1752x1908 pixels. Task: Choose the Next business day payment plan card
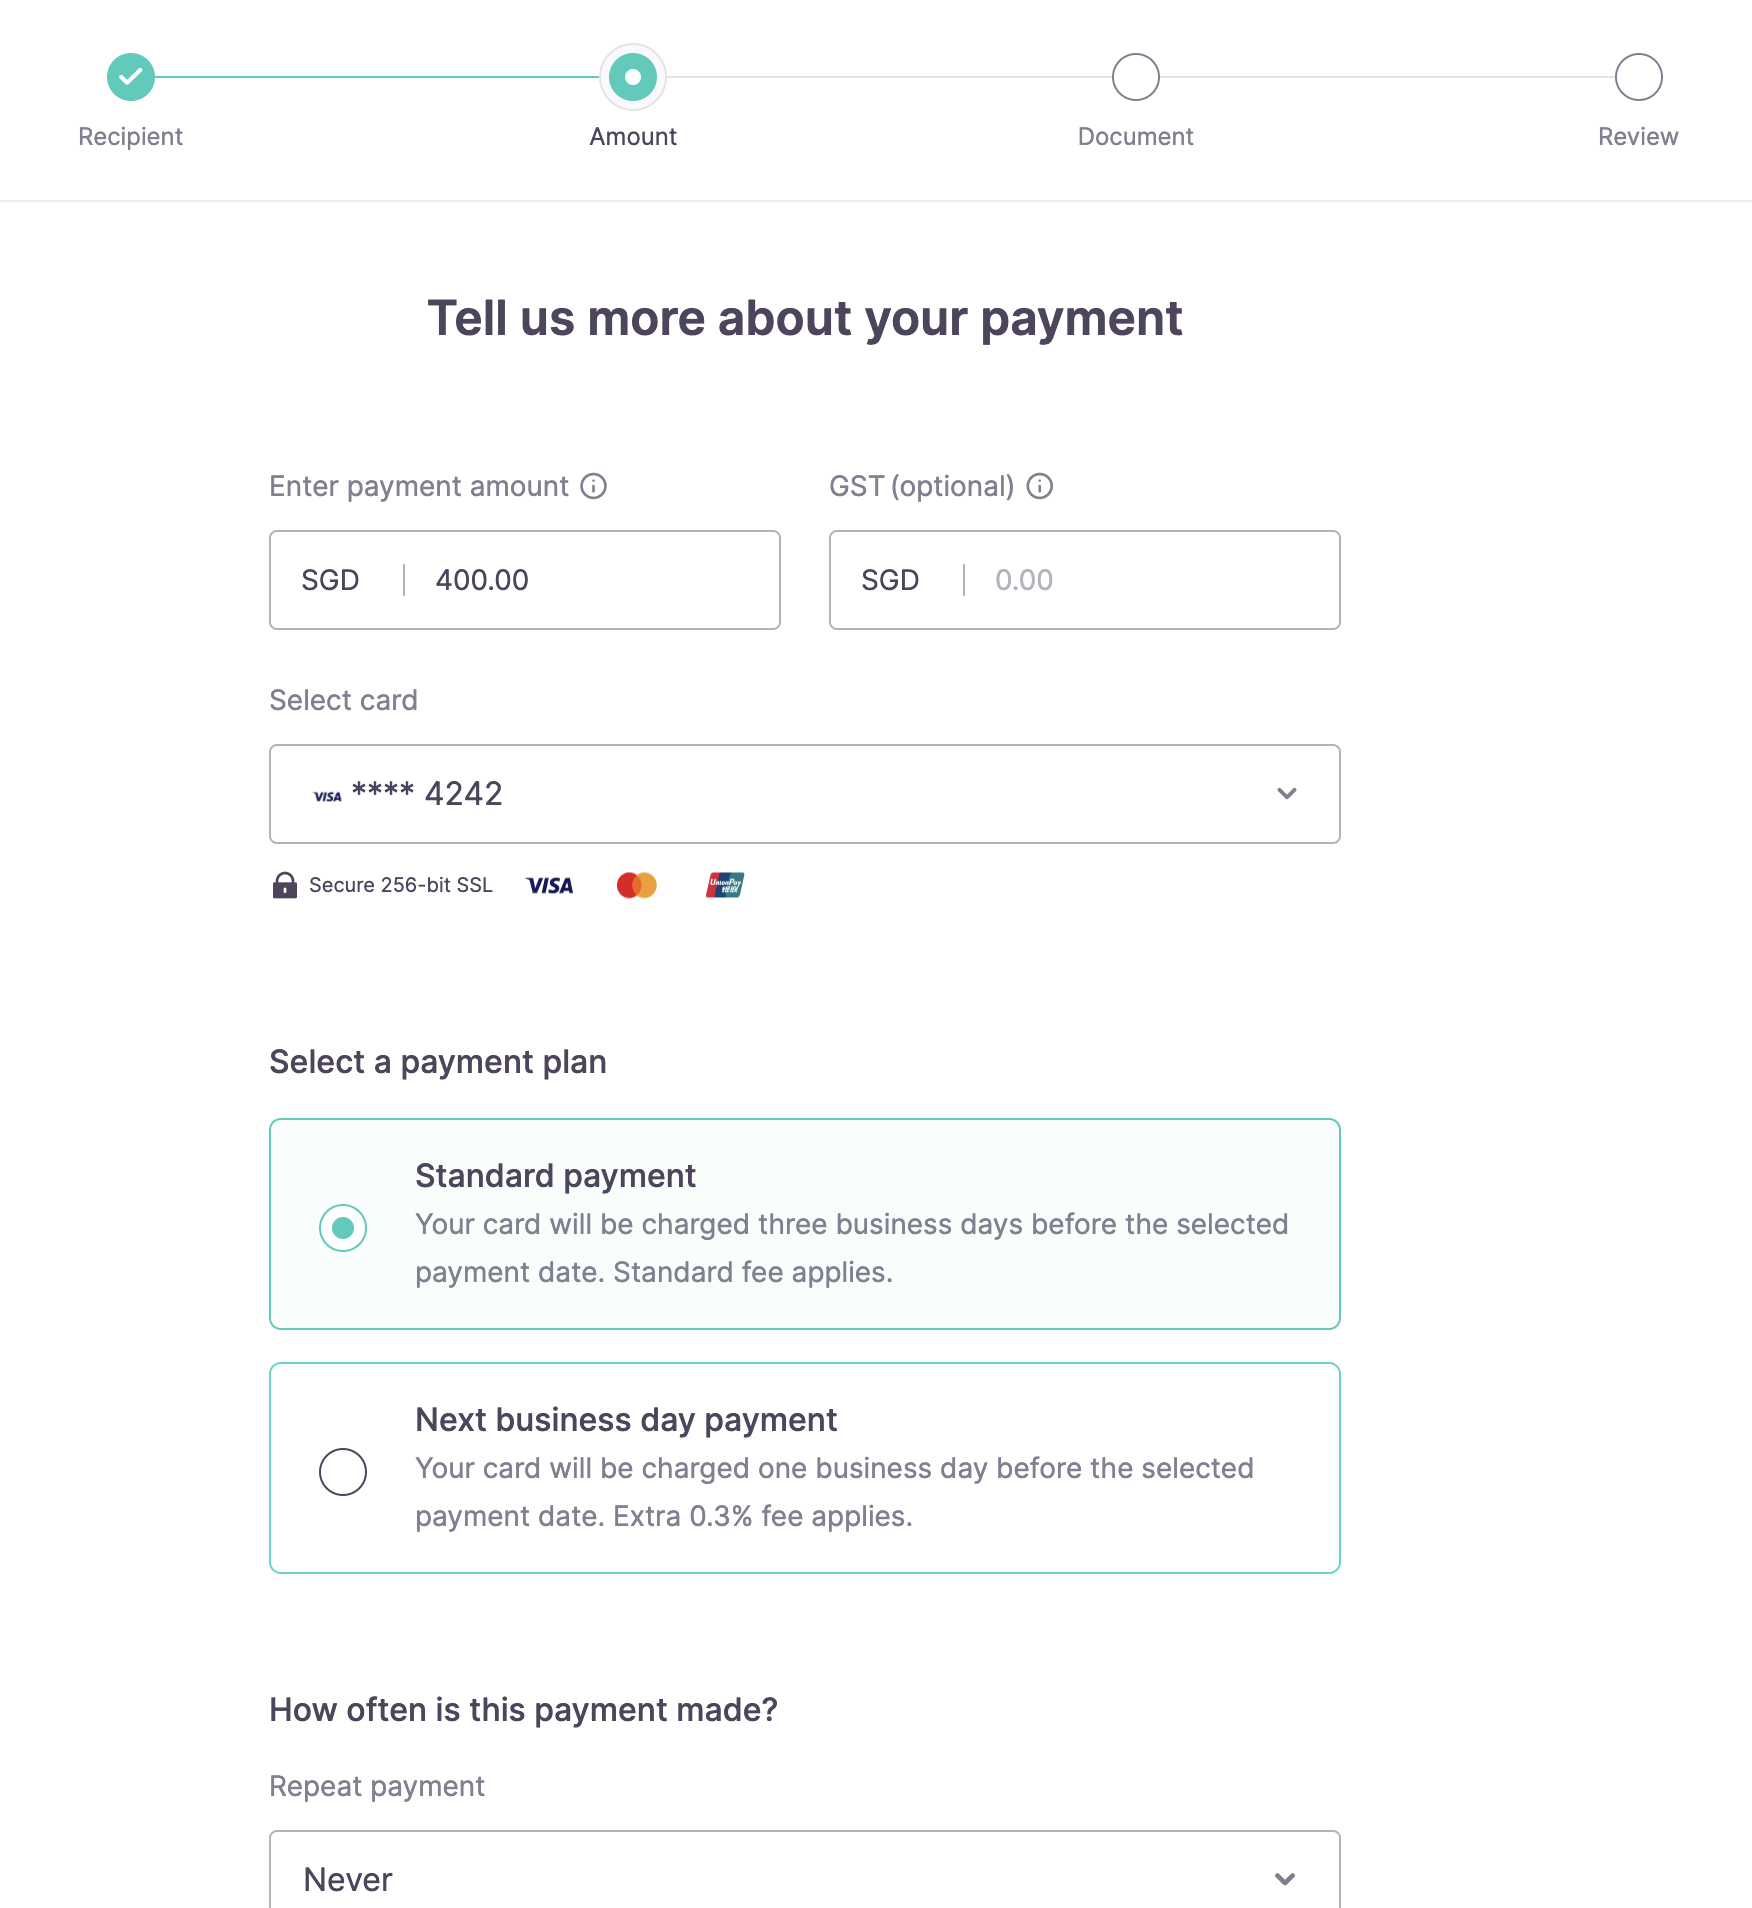coord(804,1468)
